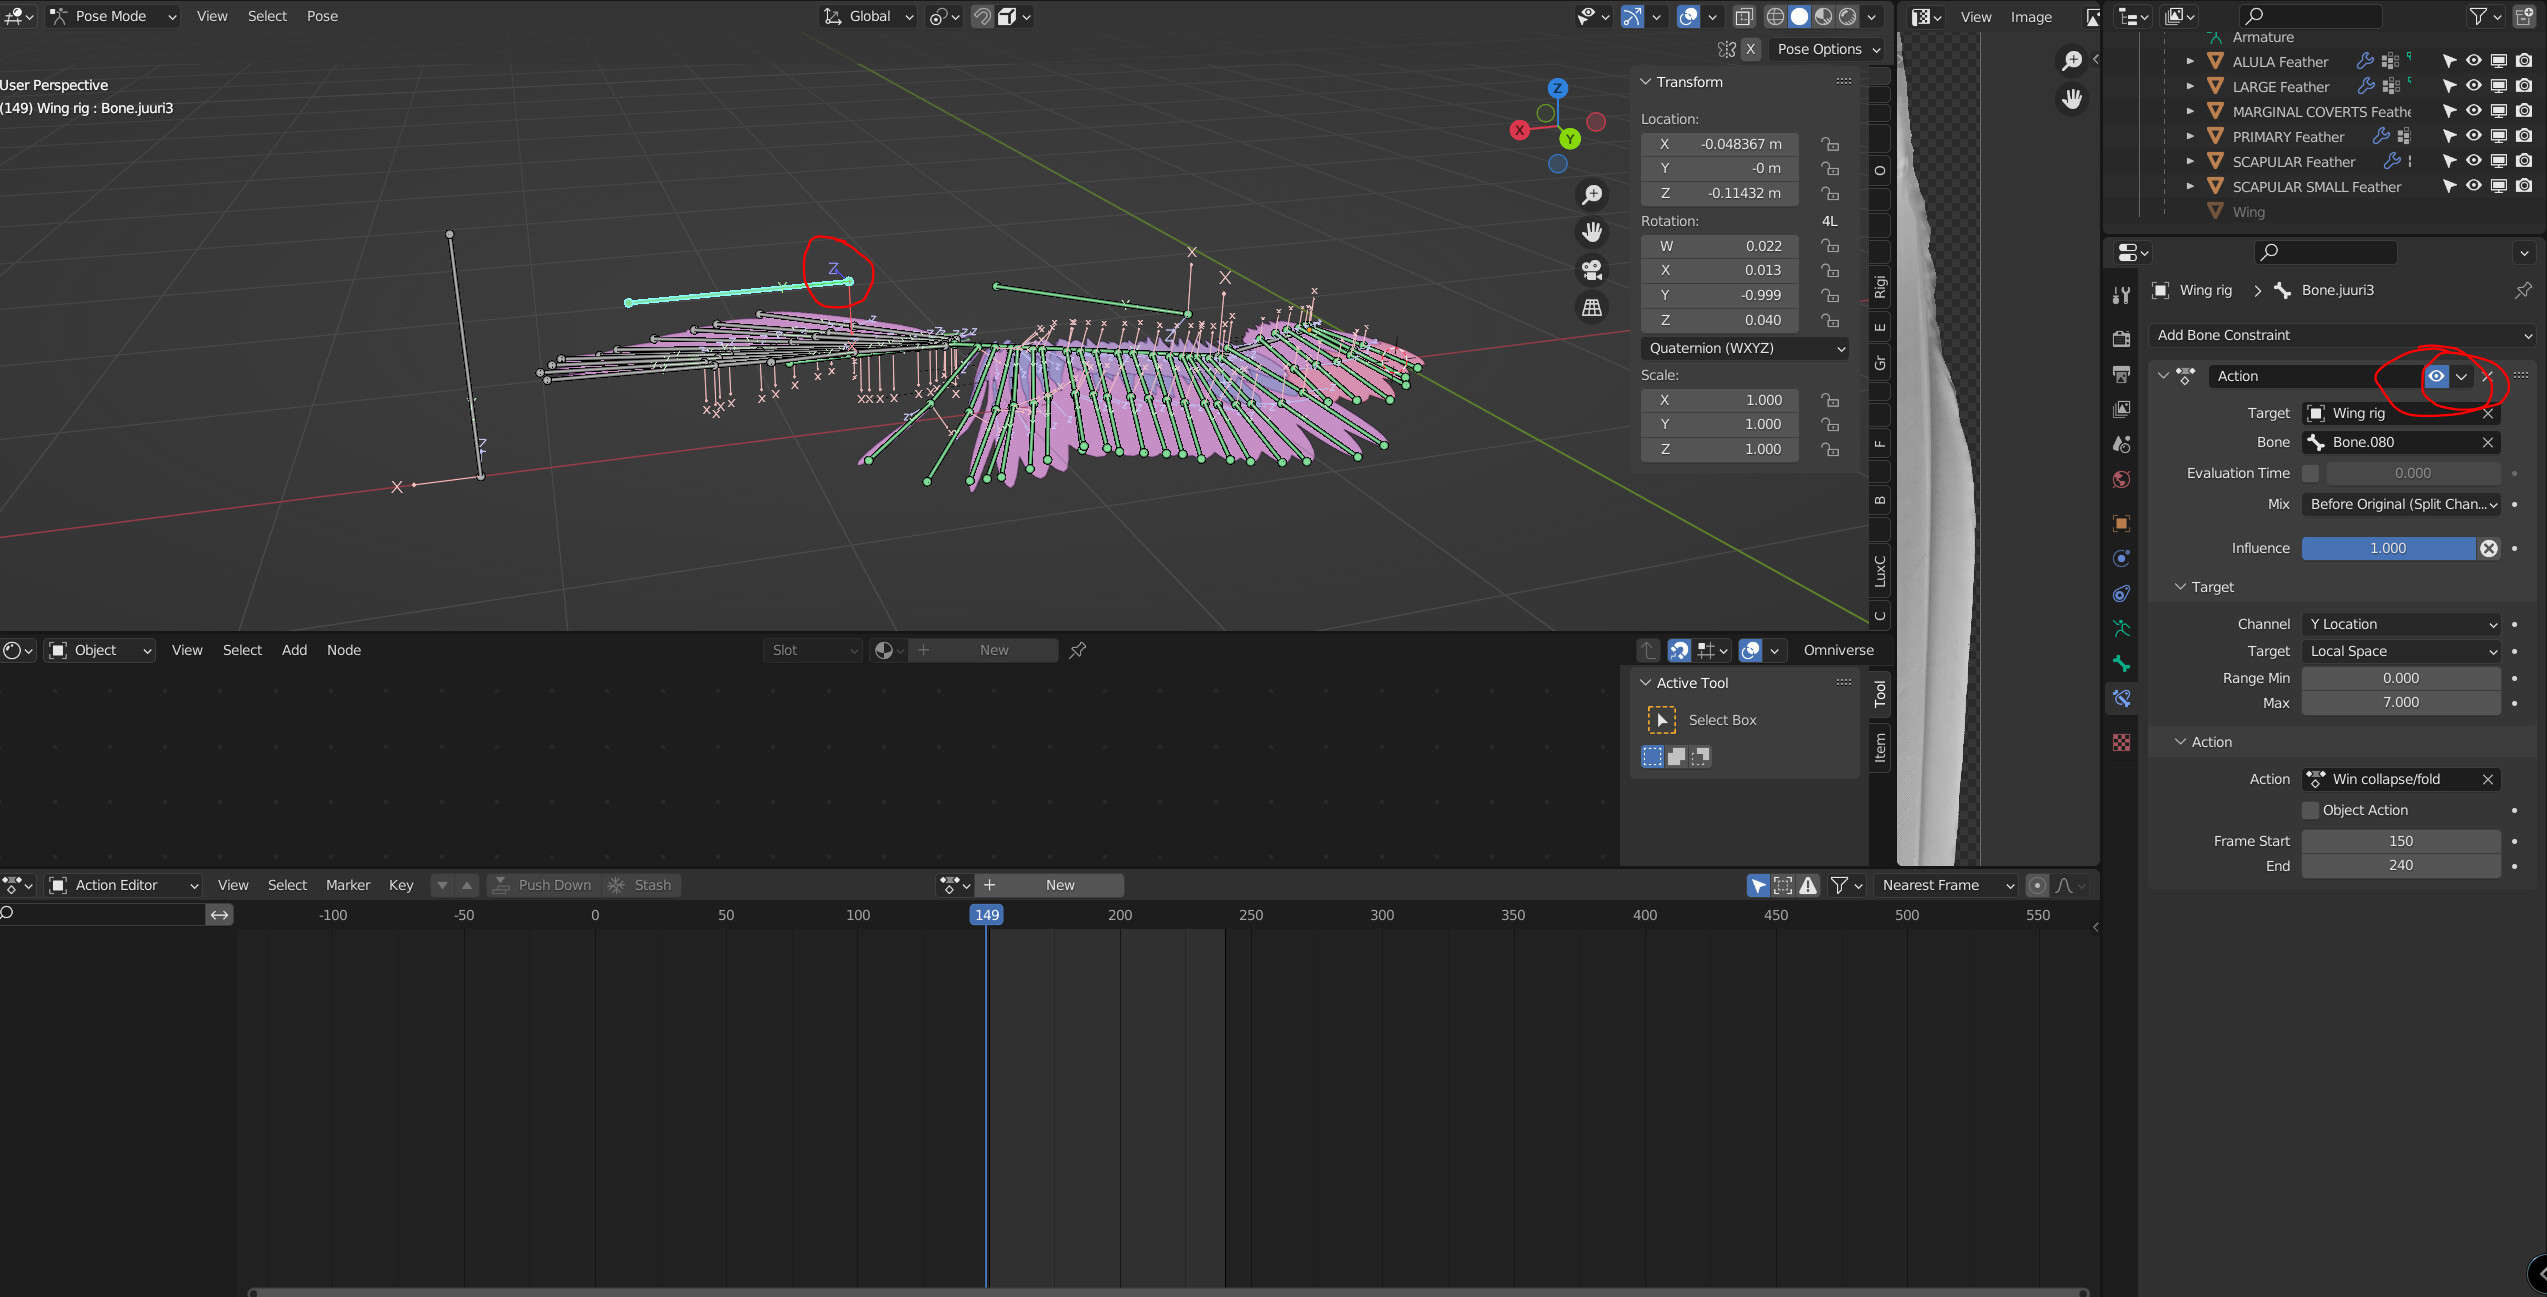2547x1297 pixels.
Task: Expand the SCAPULAR Feather outliner entry
Action: [x=2190, y=161]
